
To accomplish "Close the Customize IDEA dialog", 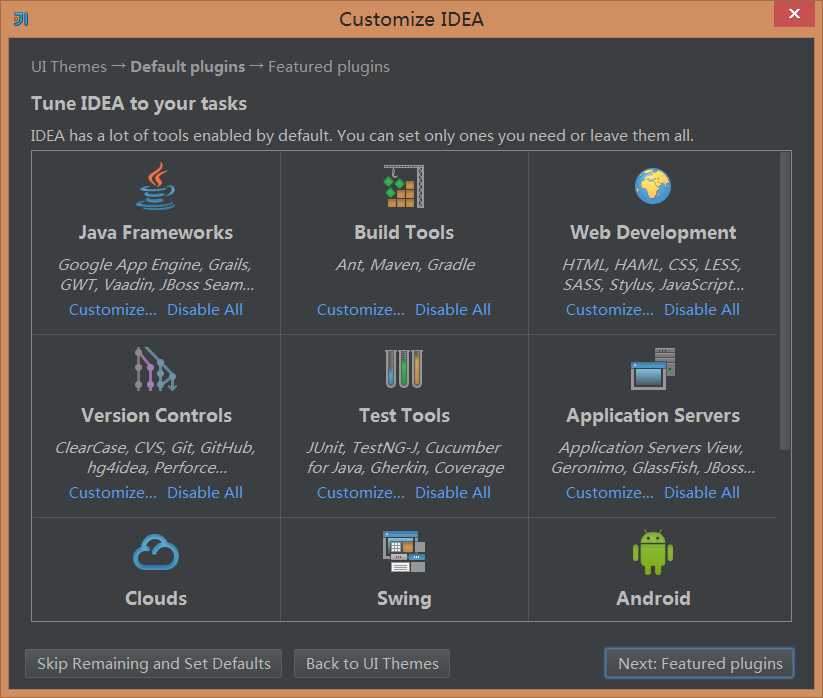I will tap(794, 13).
